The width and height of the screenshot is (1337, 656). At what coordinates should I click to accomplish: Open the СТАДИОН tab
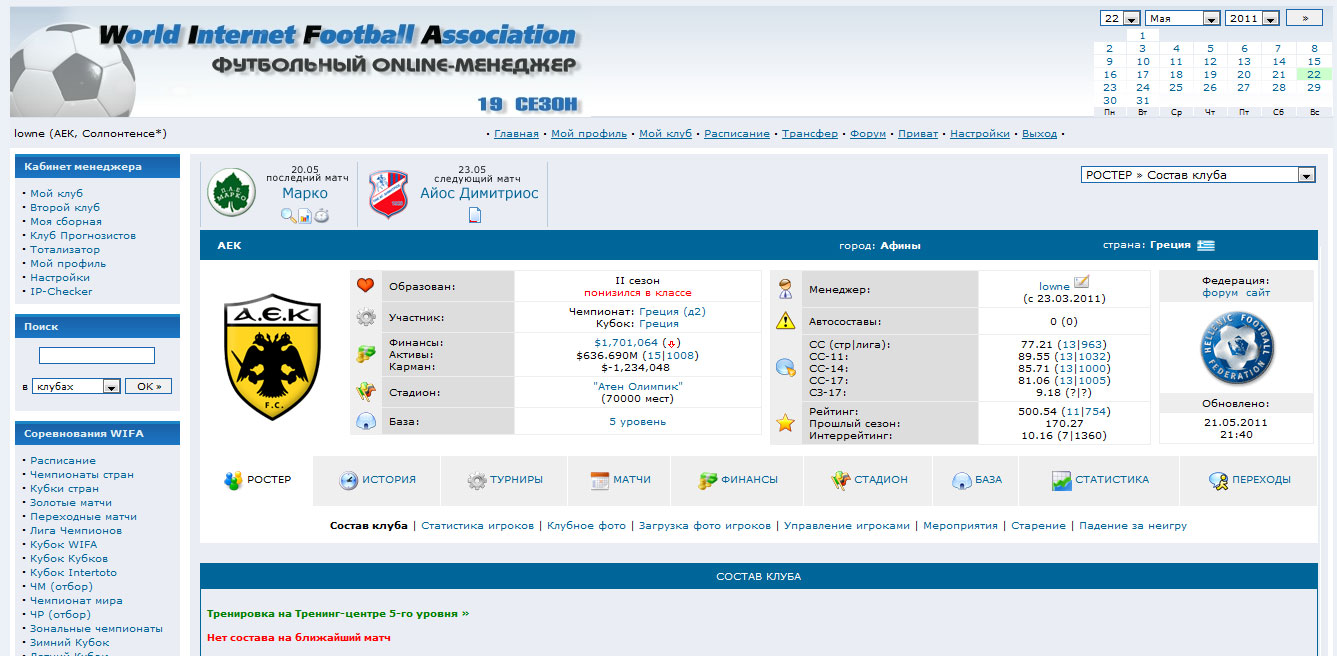pyautogui.click(x=868, y=480)
